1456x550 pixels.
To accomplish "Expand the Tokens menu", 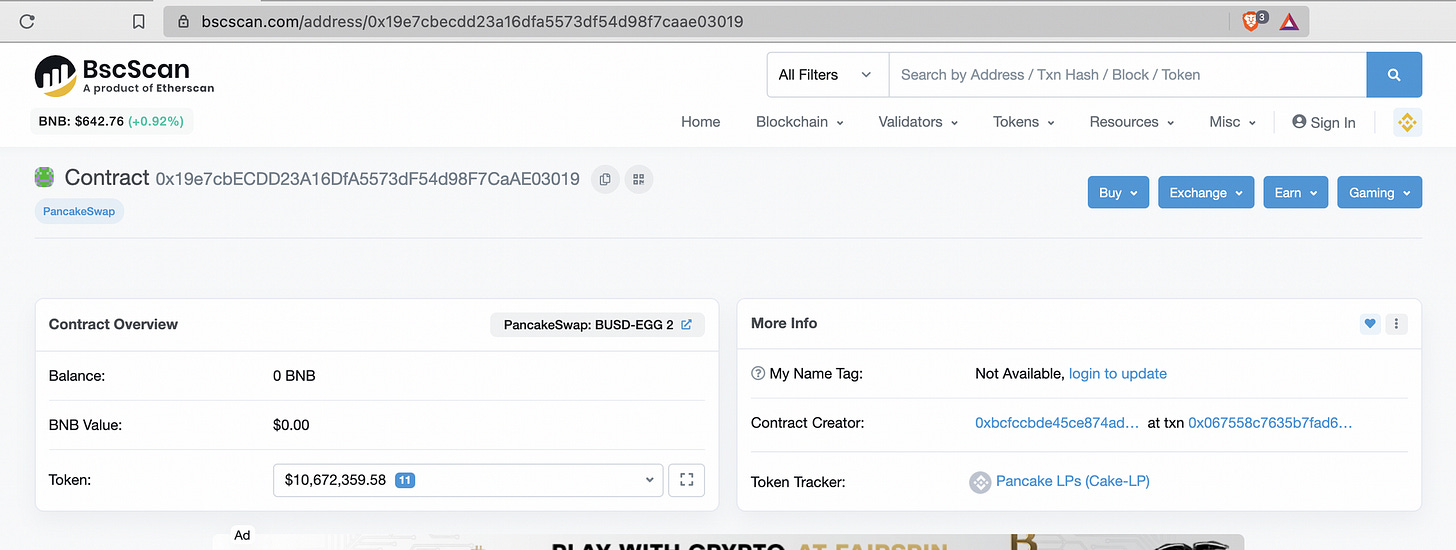I will point(1023,122).
